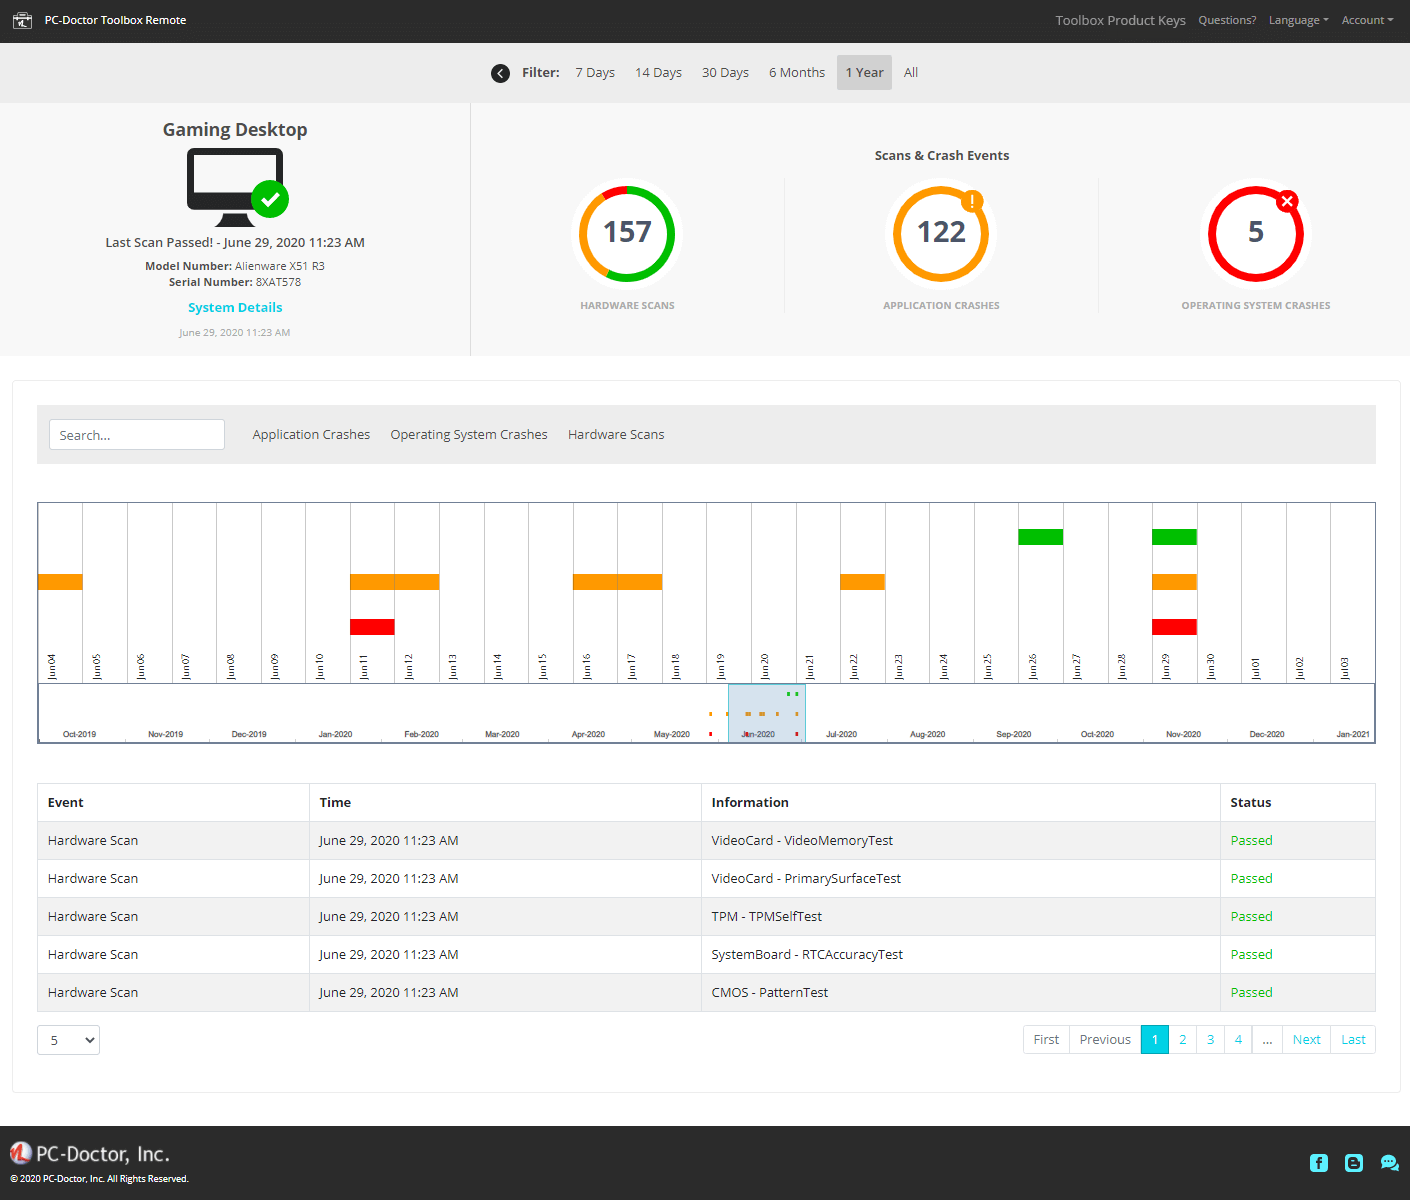Click the chat icon in footer
Viewport: 1410px width, 1200px height.
tap(1389, 1163)
